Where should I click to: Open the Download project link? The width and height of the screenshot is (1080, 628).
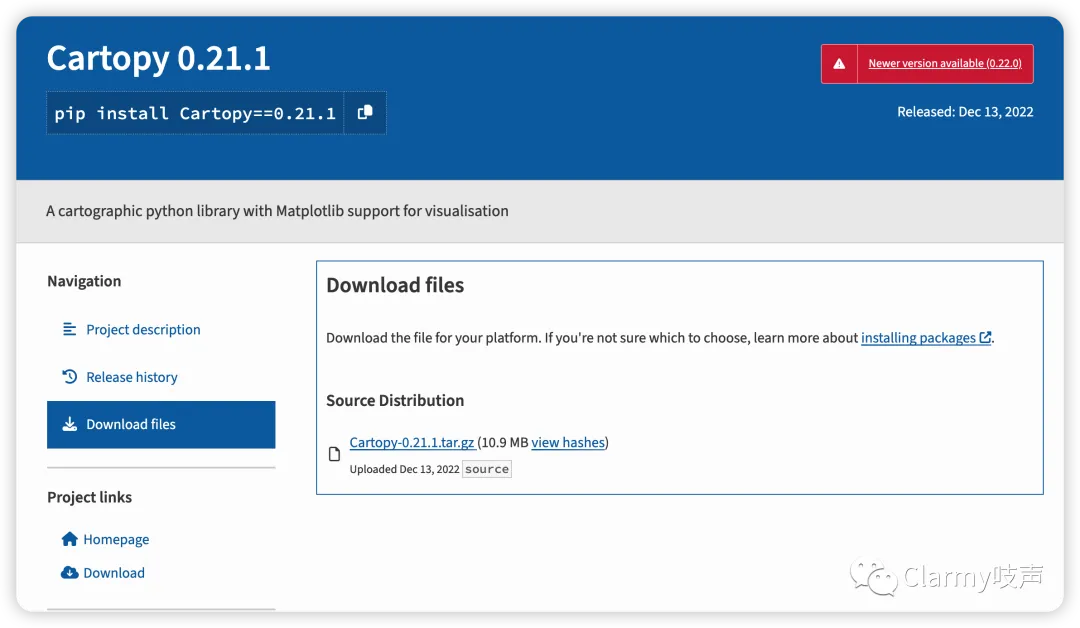point(114,573)
